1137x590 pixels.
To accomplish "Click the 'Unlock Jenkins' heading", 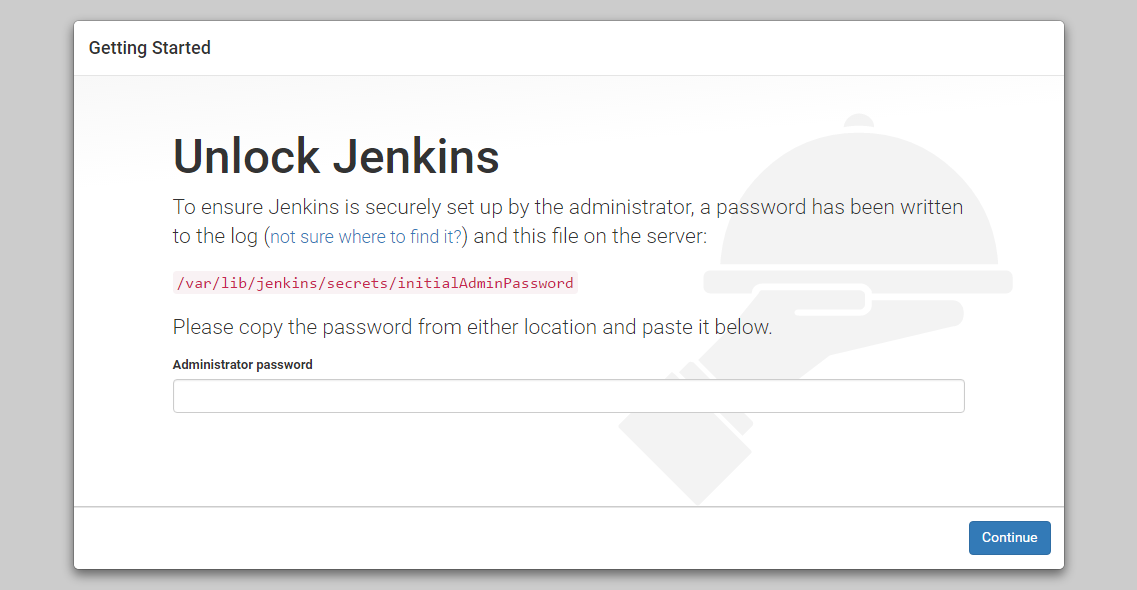I will coord(335,156).
